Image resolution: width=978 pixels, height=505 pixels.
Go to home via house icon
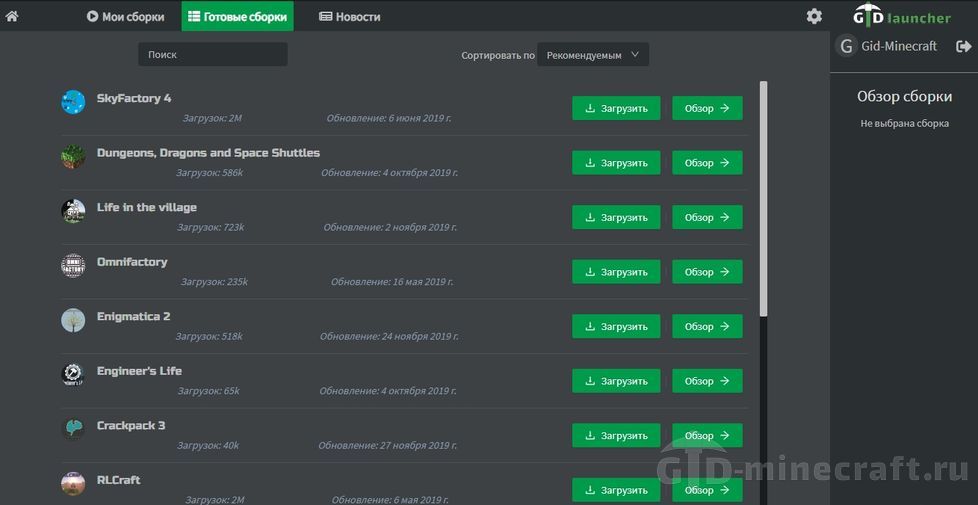pos(11,17)
